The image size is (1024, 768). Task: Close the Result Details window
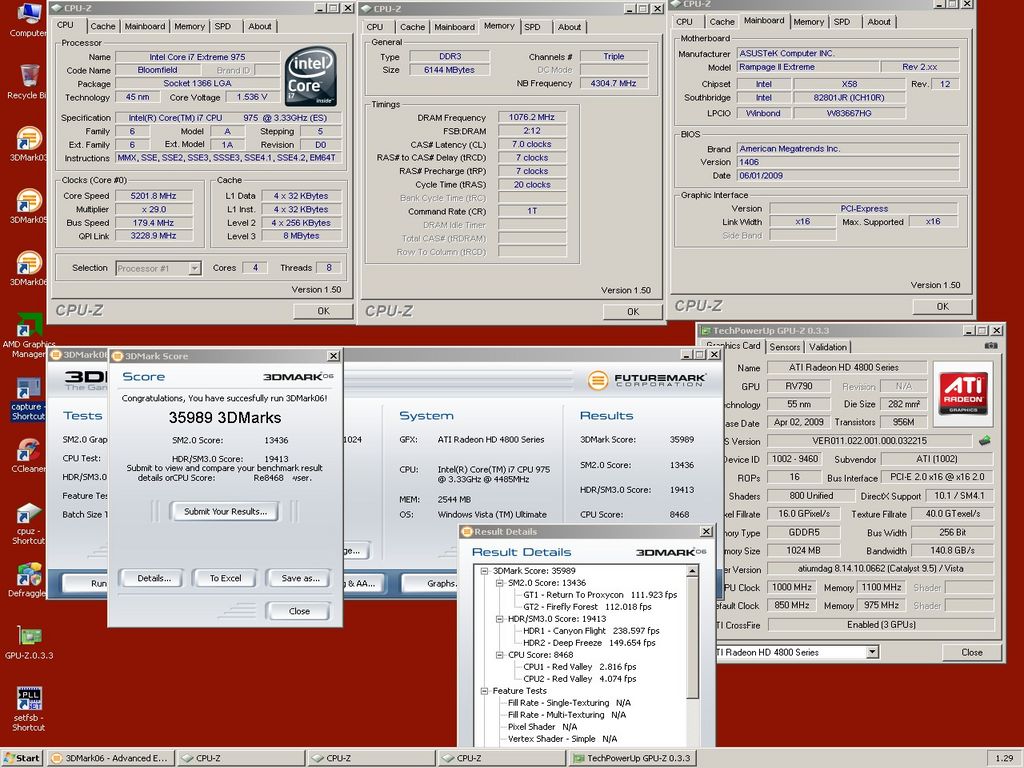click(x=706, y=532)
